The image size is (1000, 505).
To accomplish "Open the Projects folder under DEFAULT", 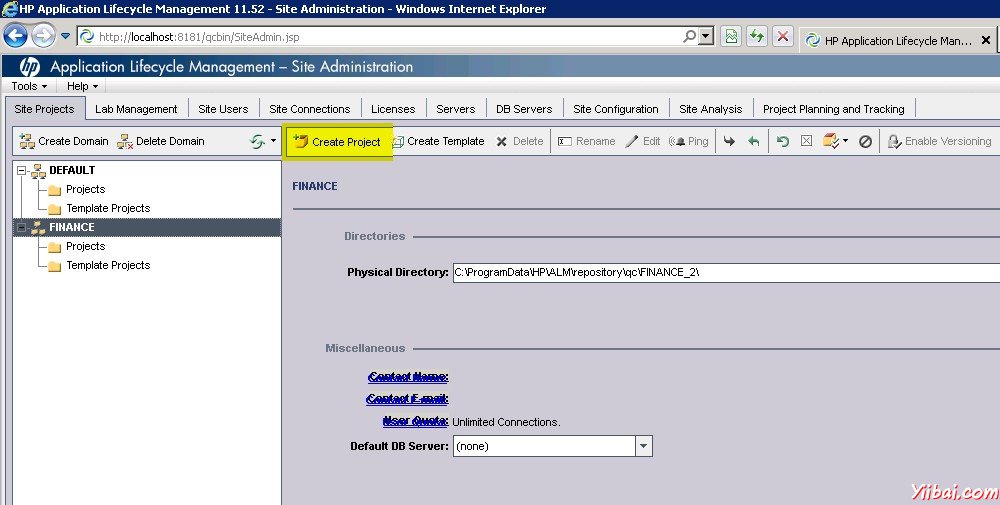I will [x=85, y=189].
